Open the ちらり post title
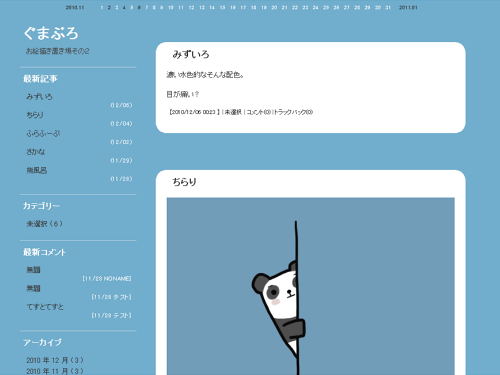Viewport: 500px width, 375px height. click(x=184, y=182)
